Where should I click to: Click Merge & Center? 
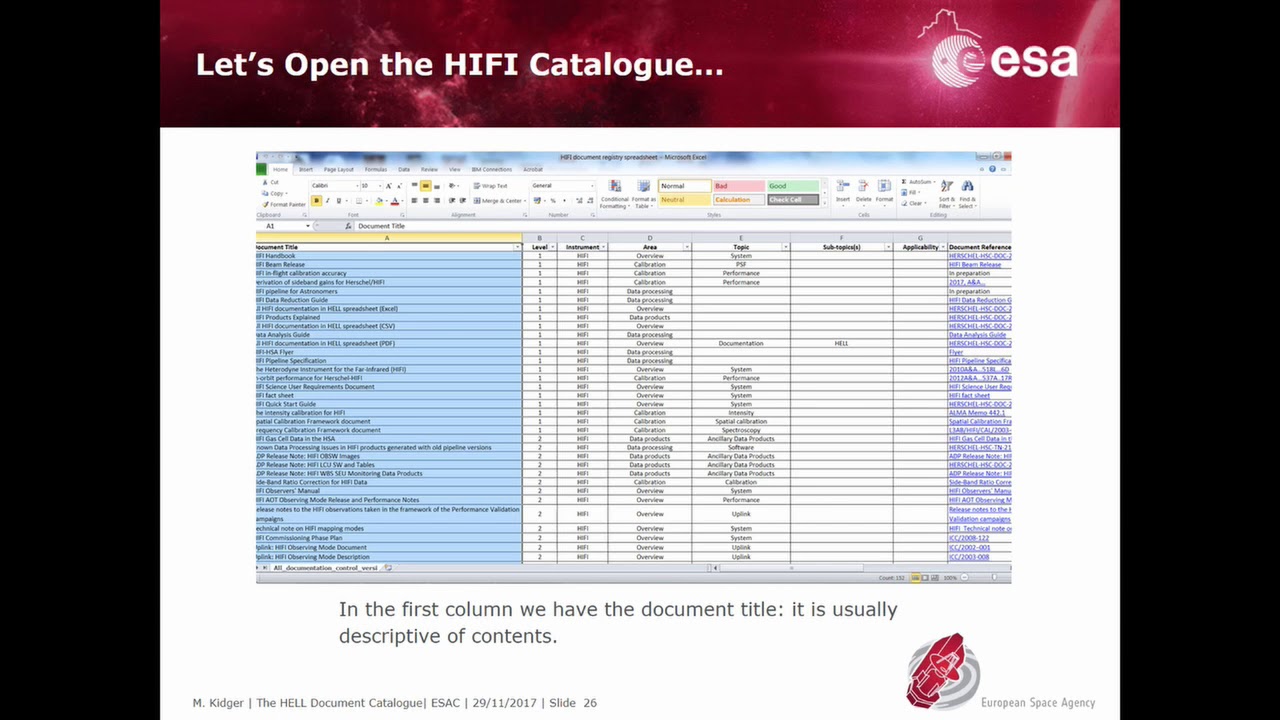pyautogui.click(x=500, y=201)
